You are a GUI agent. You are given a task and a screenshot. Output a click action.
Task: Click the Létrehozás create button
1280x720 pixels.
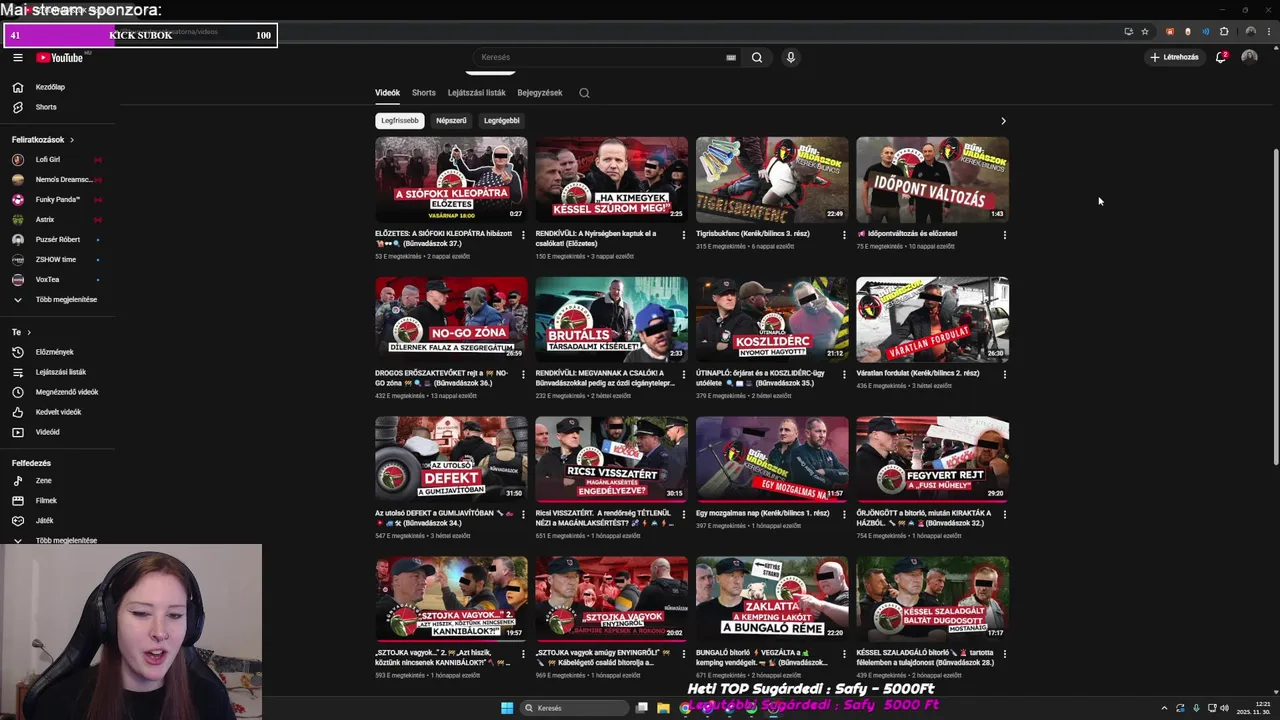1175,57
